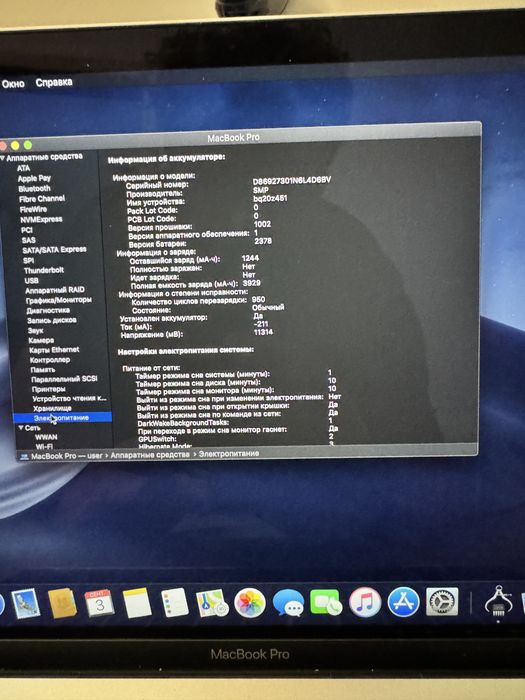Image resolution: width=525 pixels, height=700 pixels.
Task: Open the Окно menu
Action: pyautogui.click(x=12, y=83)
